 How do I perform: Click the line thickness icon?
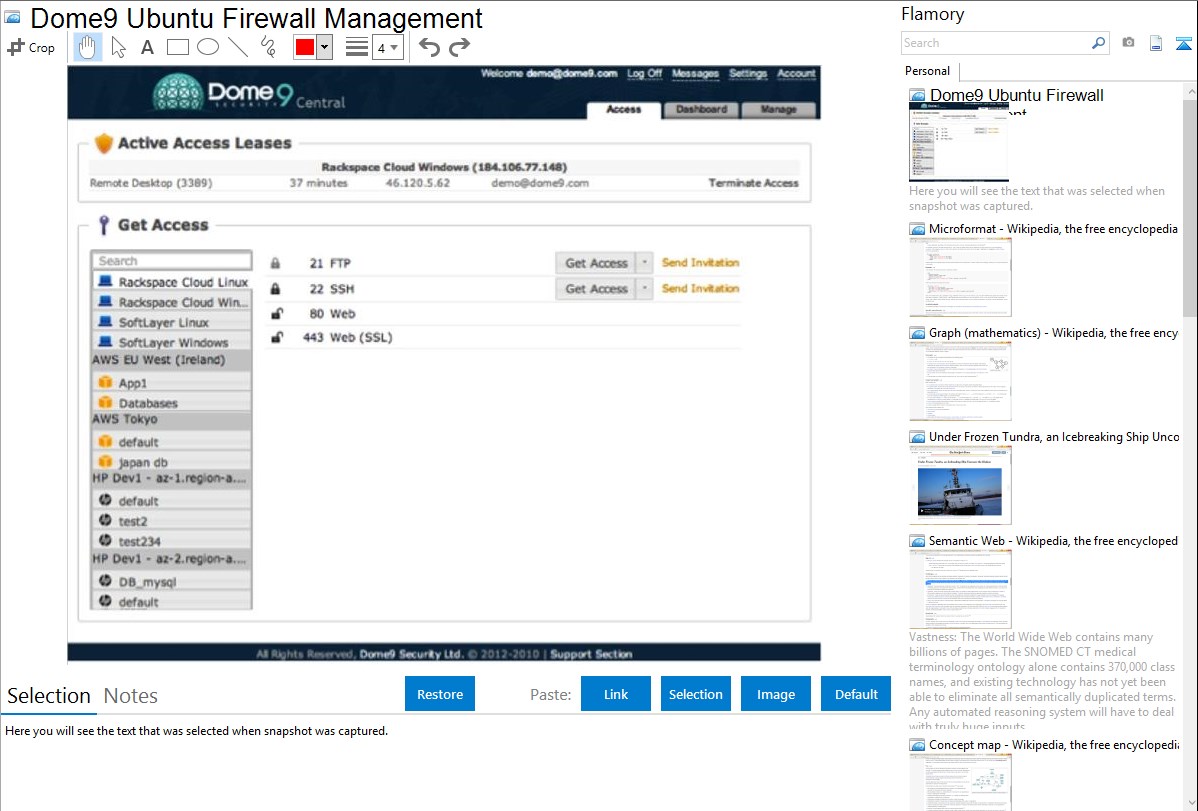coord(357,47)
